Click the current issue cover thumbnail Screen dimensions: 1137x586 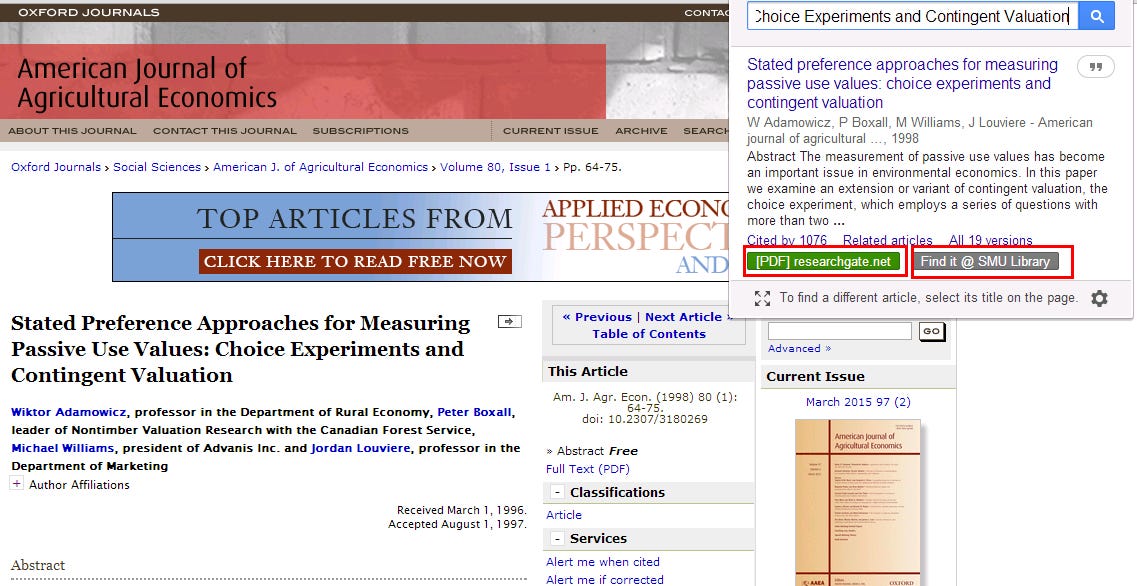(x=858, y=502)
